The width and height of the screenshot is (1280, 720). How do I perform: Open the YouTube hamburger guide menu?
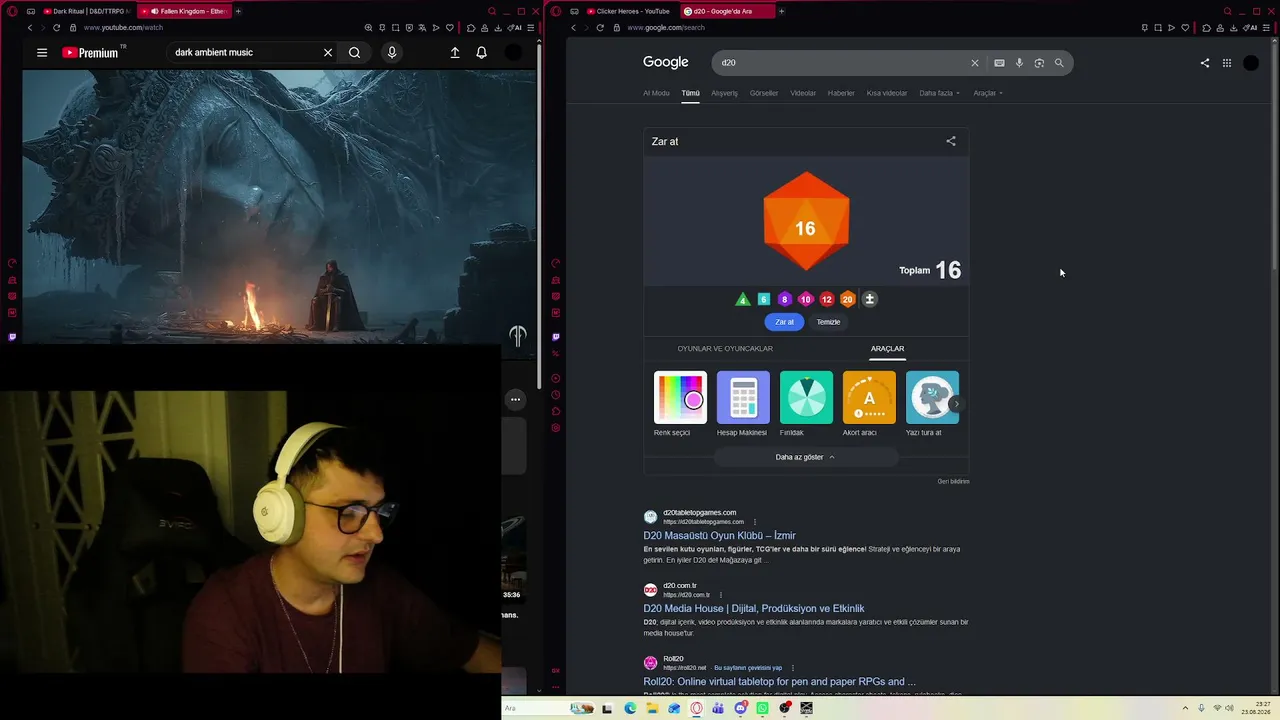click(42, 52)
